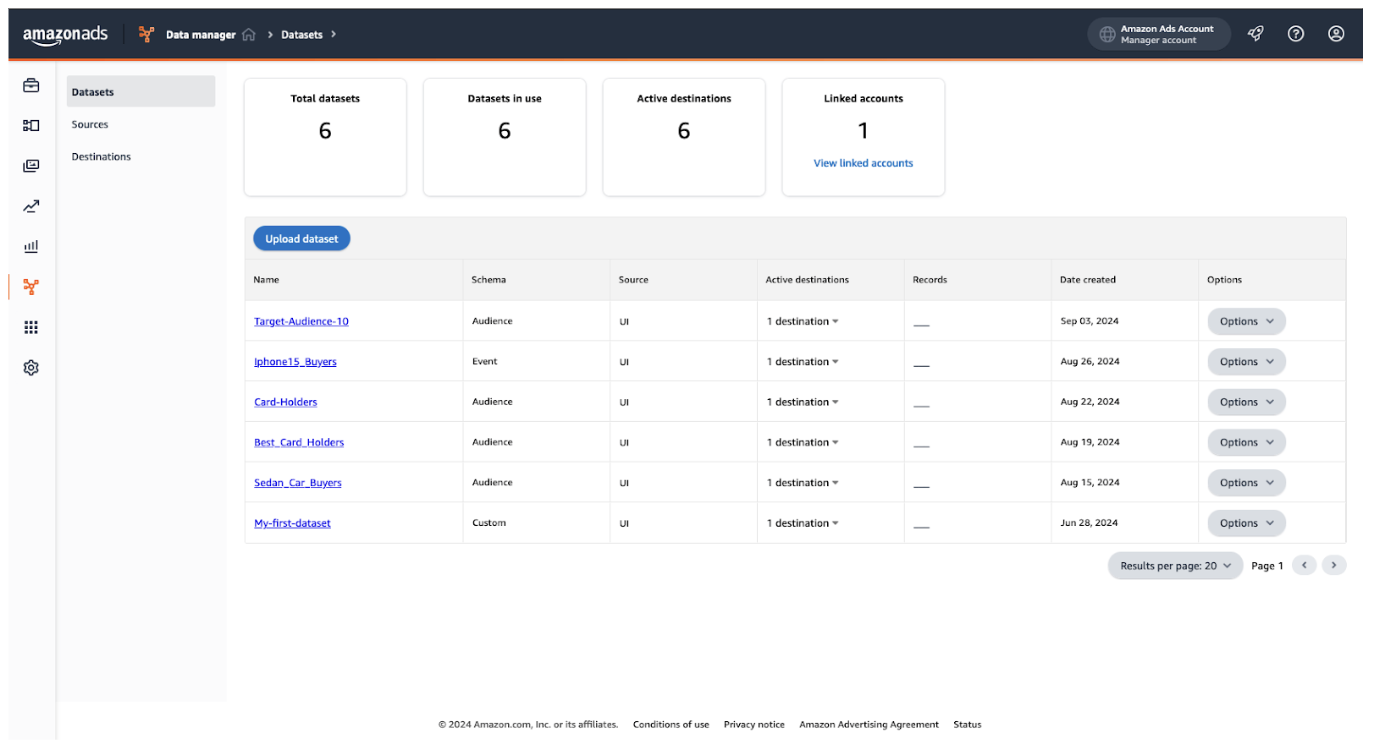Expand Options for Best_Card_Holders
This screenshot has height=746, width=1386.
coord(1246,442)
